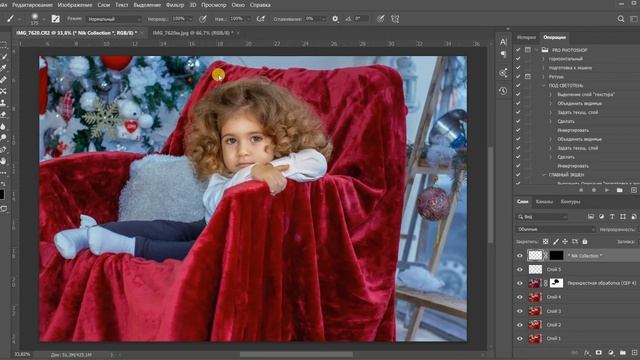Enable the airbrush build-up icon
The width and height of the screenshot is (640, 360).
[260, 19]
